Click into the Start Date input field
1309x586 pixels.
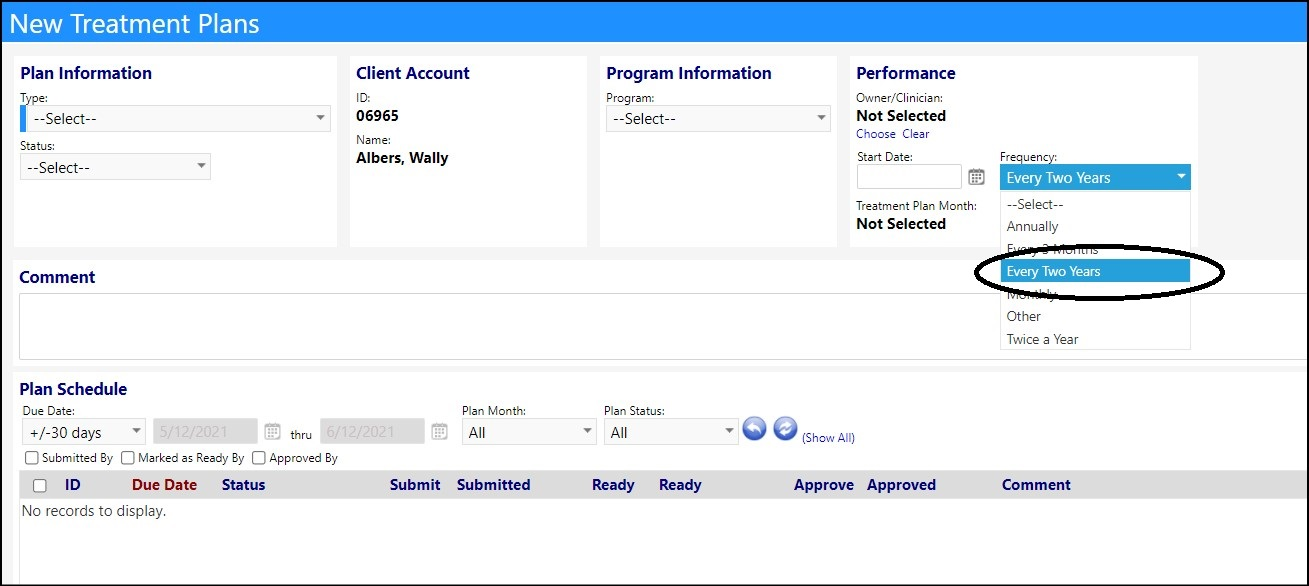pos(909,177)
